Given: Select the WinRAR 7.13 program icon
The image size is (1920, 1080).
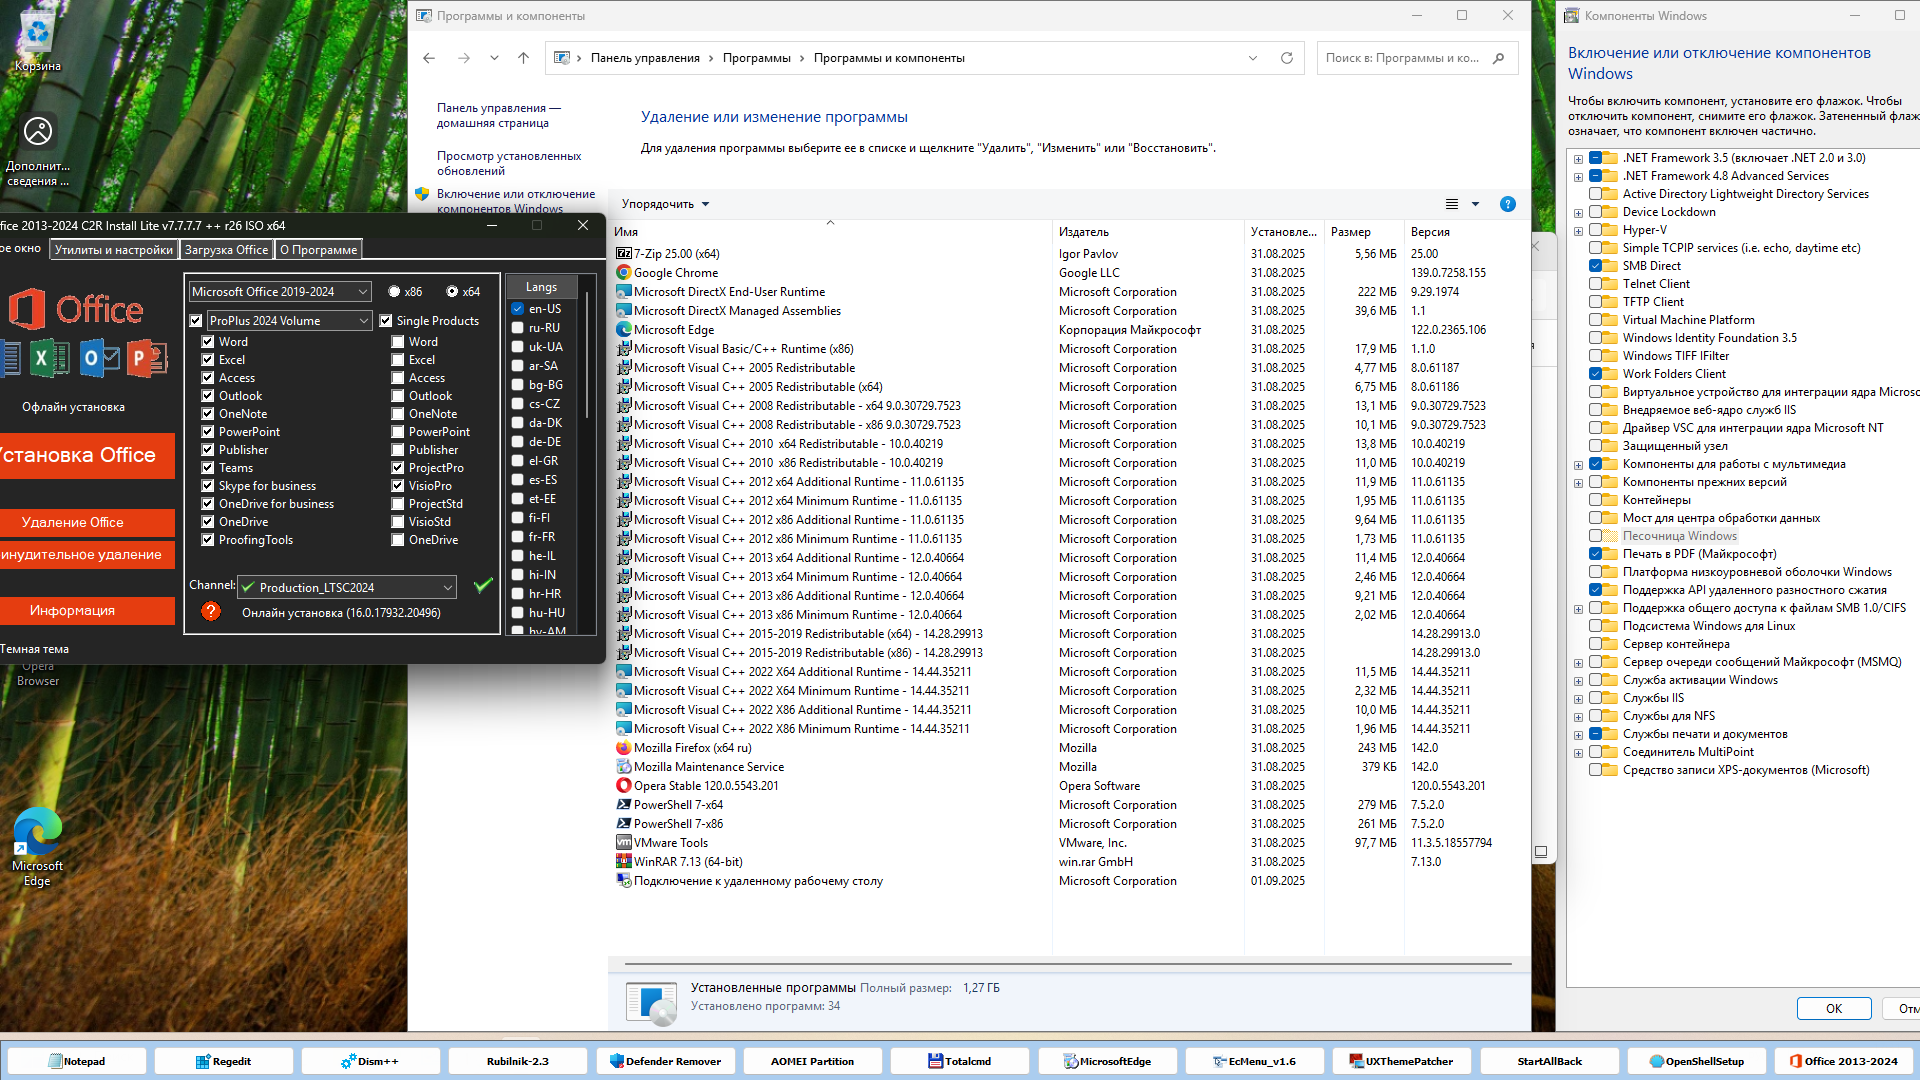Looking at the screenshot, I should (x=624, y=862).
